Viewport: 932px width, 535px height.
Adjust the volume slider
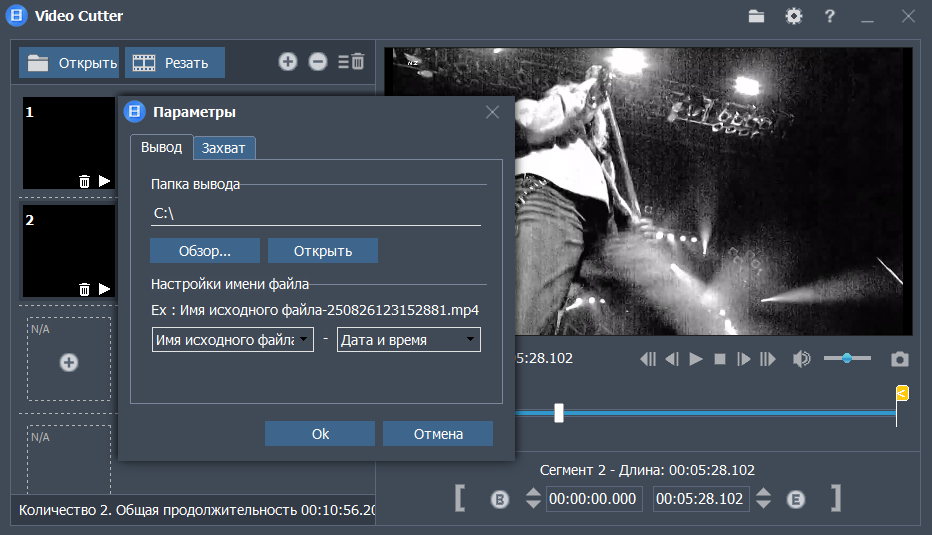coord(847,358)
